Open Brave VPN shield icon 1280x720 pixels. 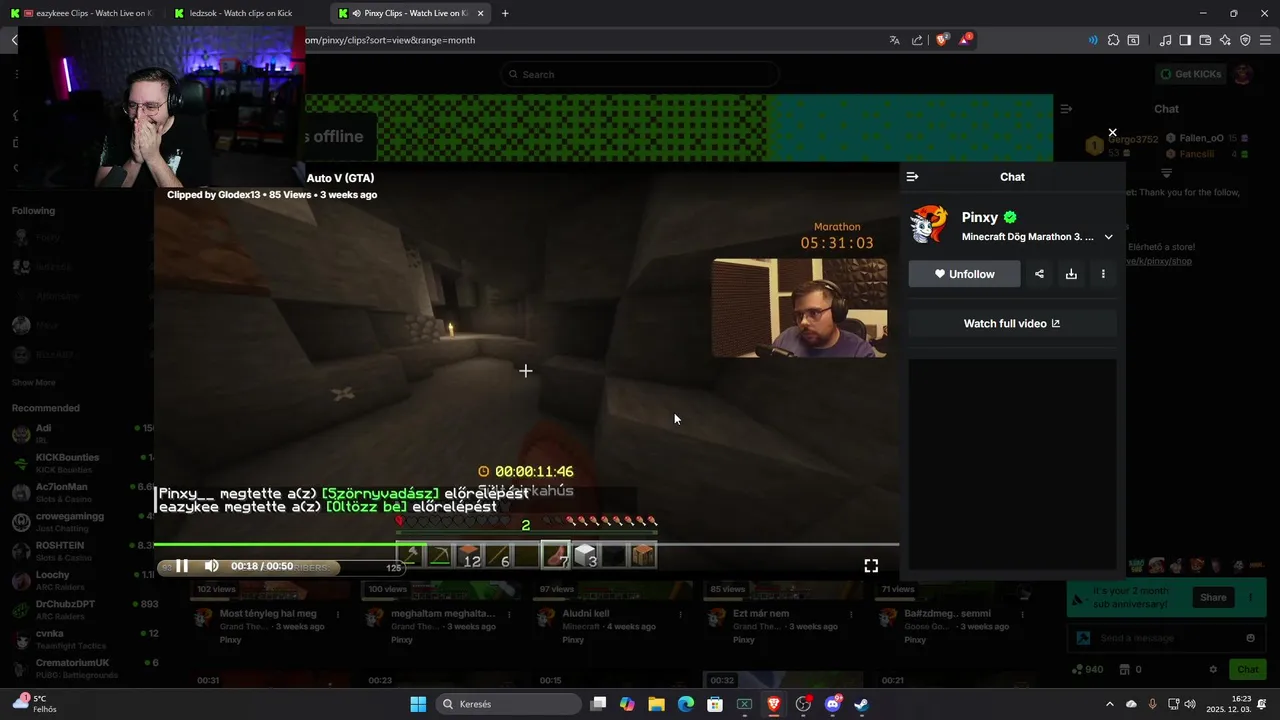1245,40
